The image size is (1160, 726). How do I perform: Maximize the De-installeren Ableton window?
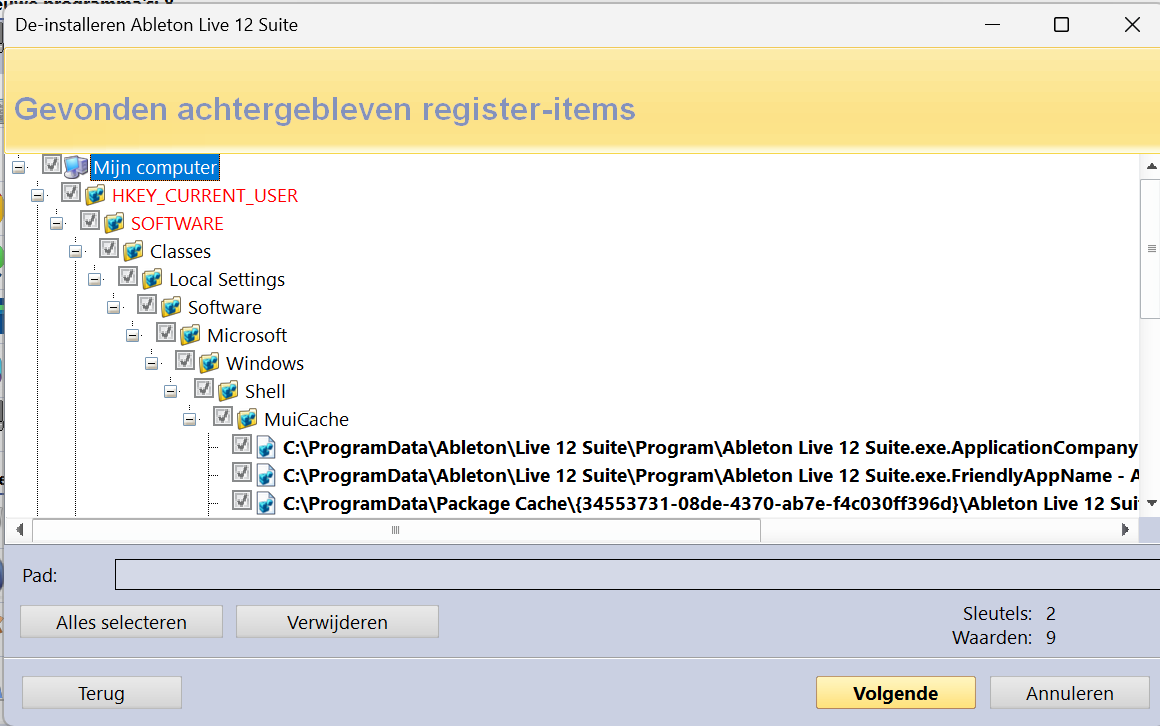click(x=1062, y=25)
